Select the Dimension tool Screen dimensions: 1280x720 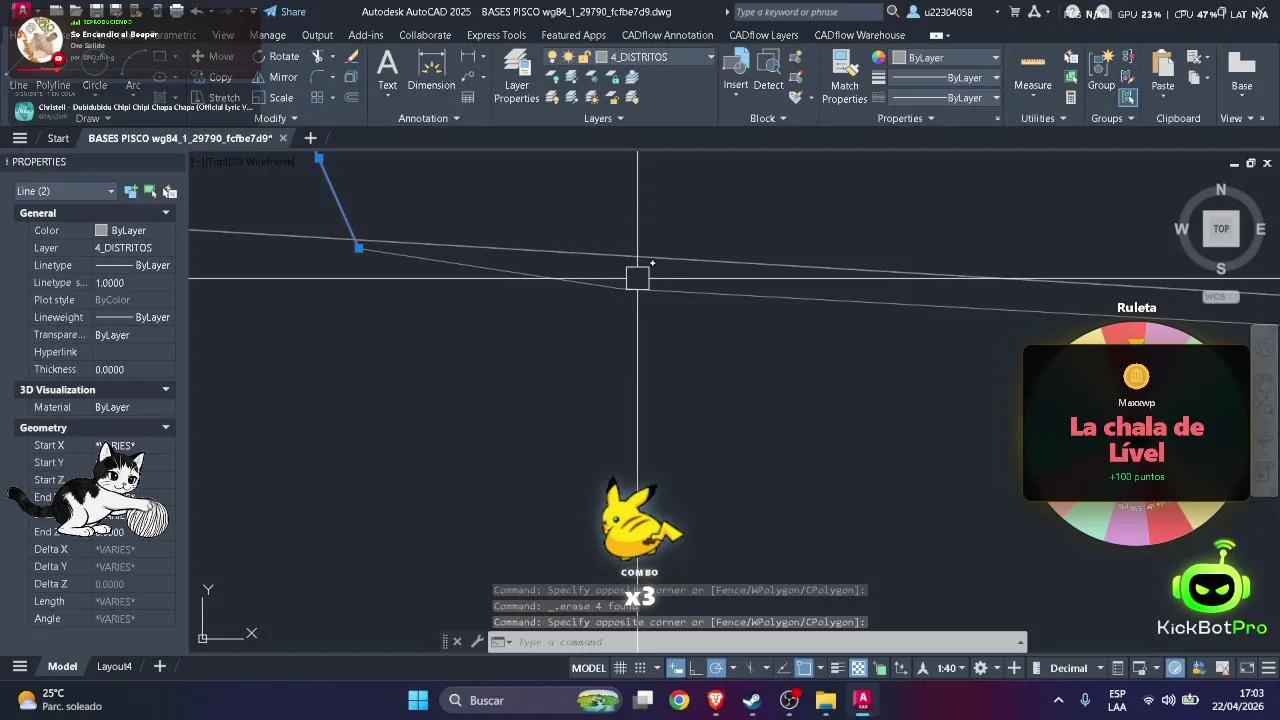click(x=431, y=70)
